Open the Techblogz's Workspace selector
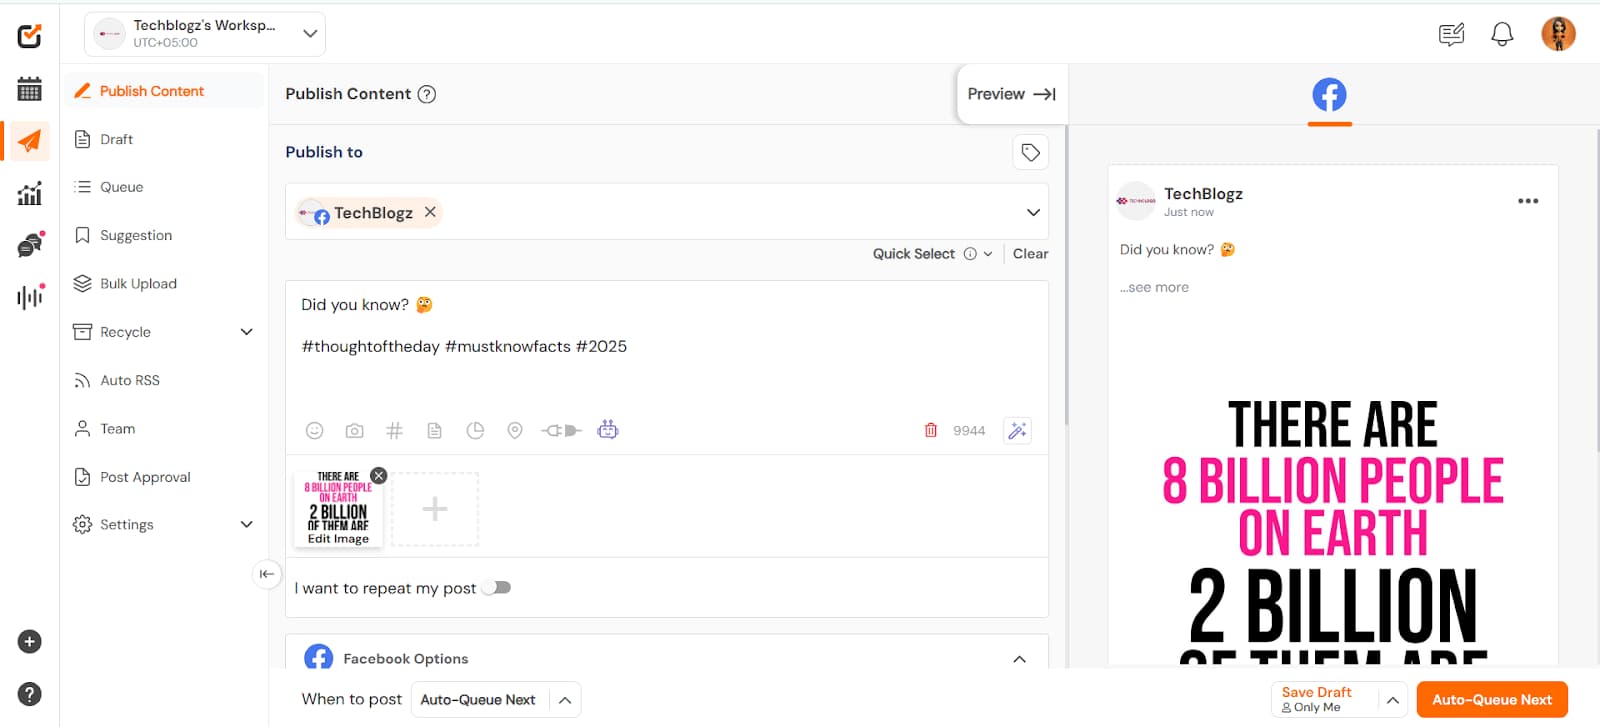1600x727 pixels. 205,34
